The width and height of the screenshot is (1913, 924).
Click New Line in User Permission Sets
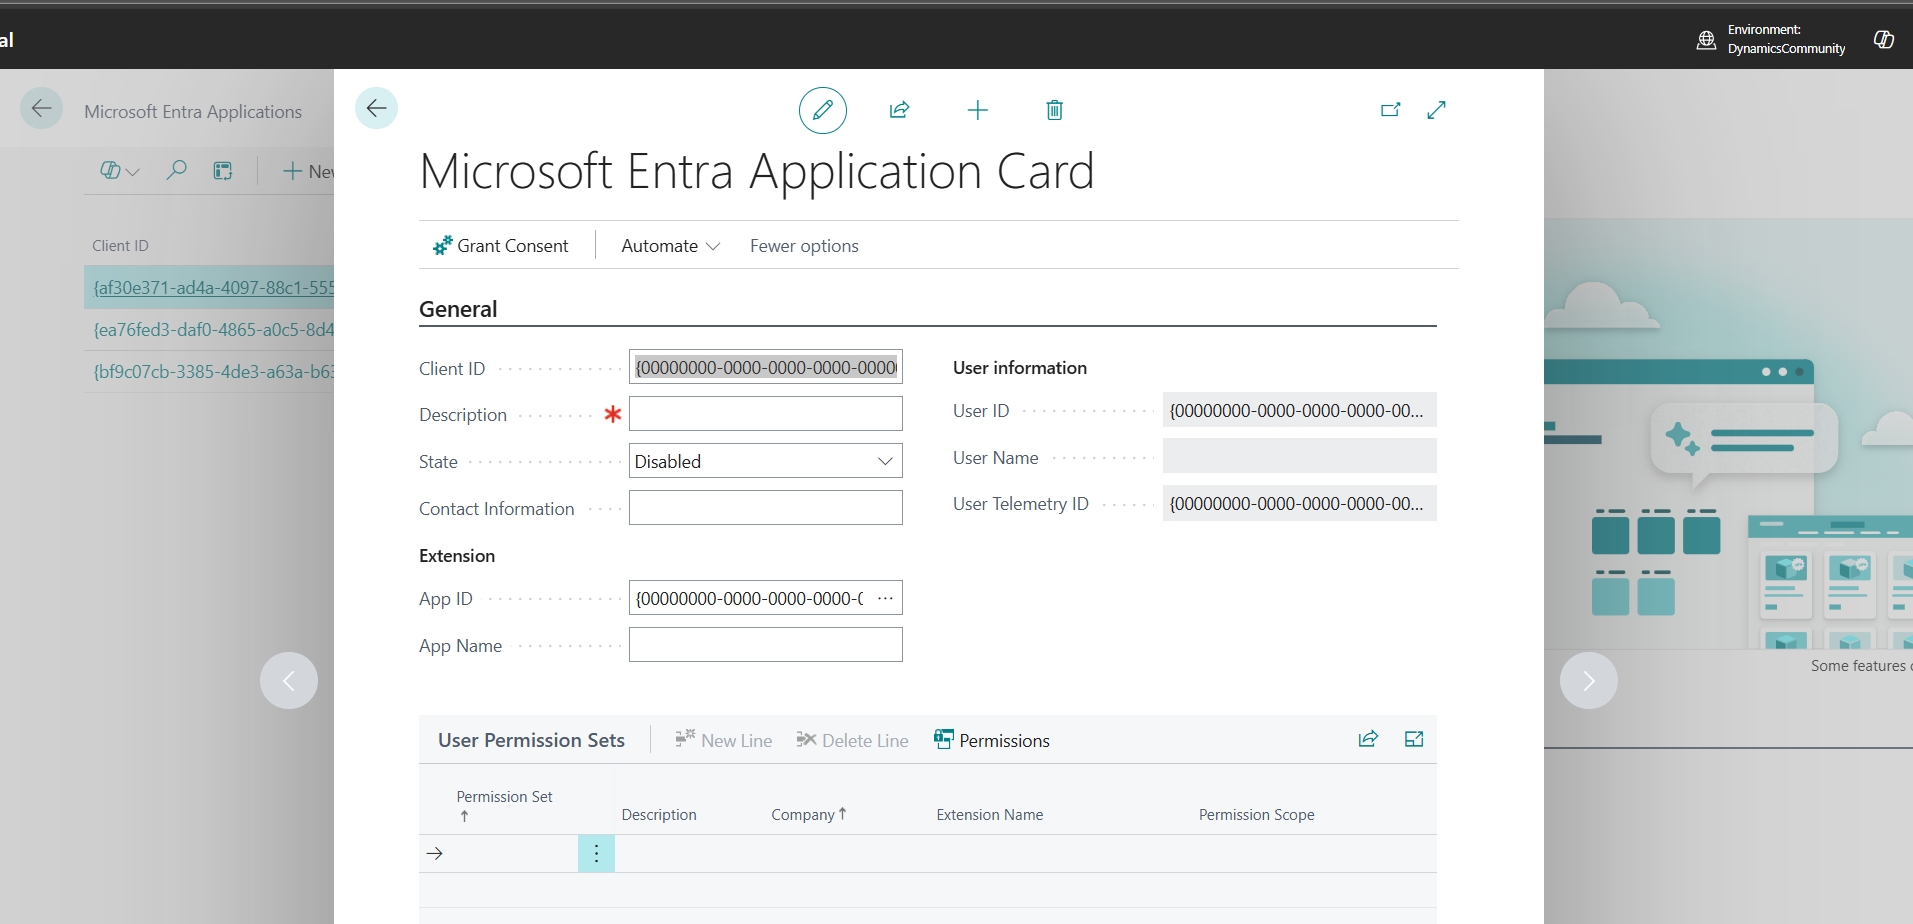(724, 740)
